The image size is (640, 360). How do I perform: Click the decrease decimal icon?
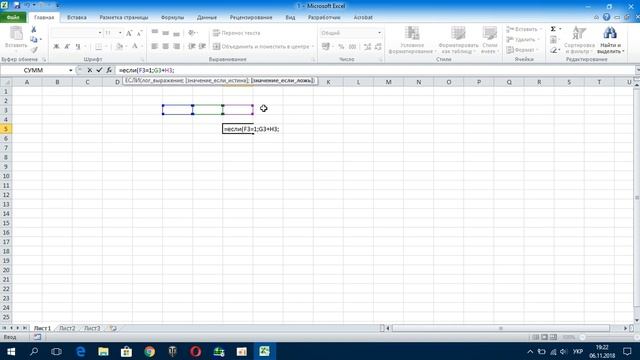coord(378,47)
